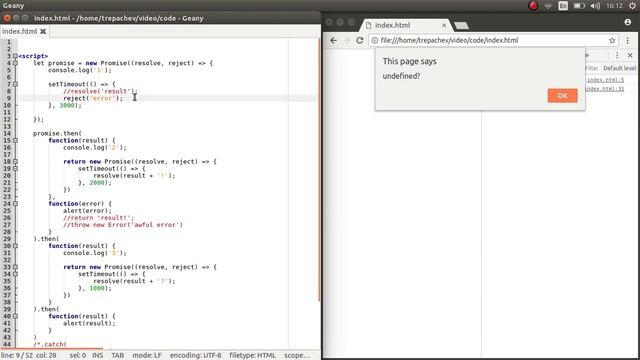Select the index.html browser tab
Image resolution: width=640 pixels, height=360 pixels.
404,25
